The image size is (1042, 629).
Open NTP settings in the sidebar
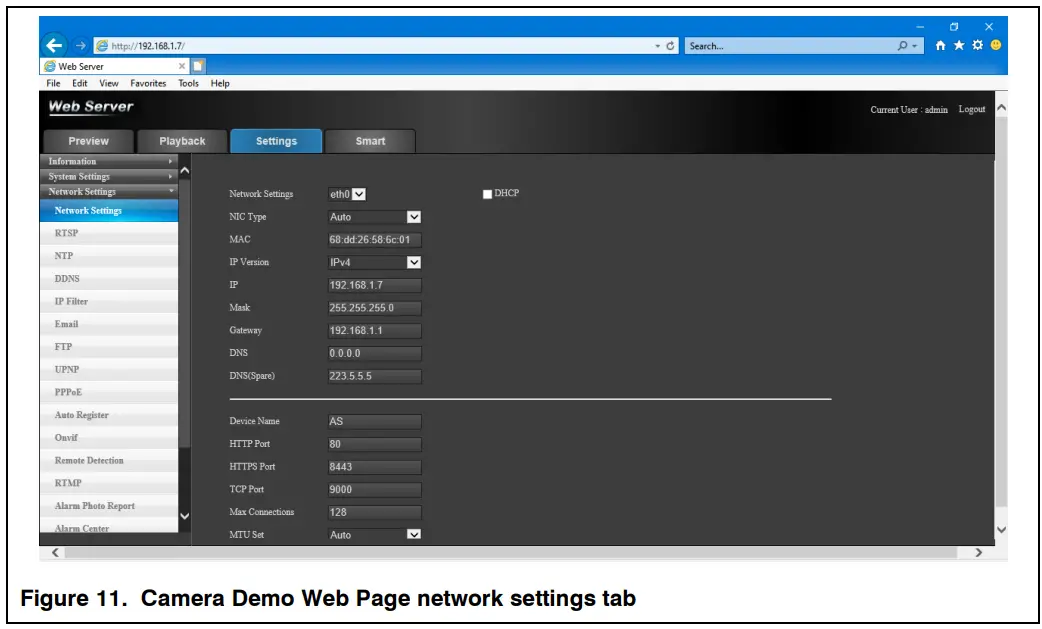[x=109, y=256]
